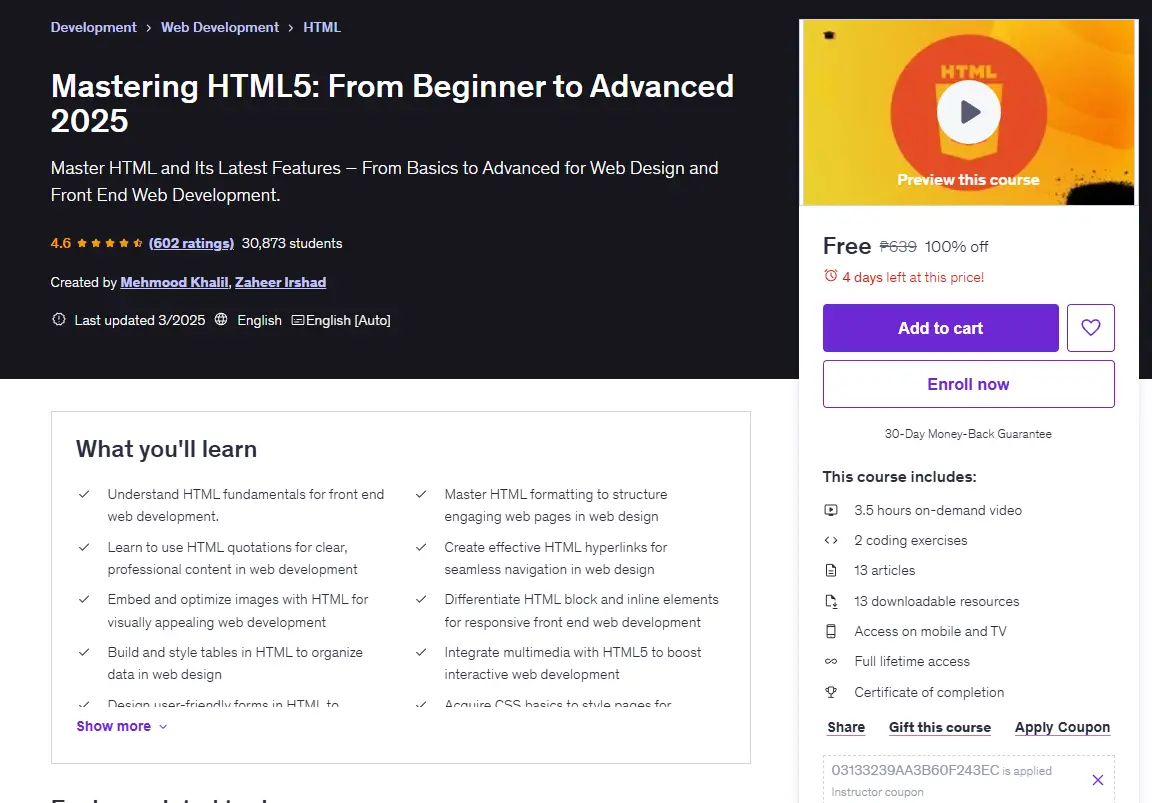
Task: Click the code brackets icon for coding exercises
Action: tap(831, 540)
